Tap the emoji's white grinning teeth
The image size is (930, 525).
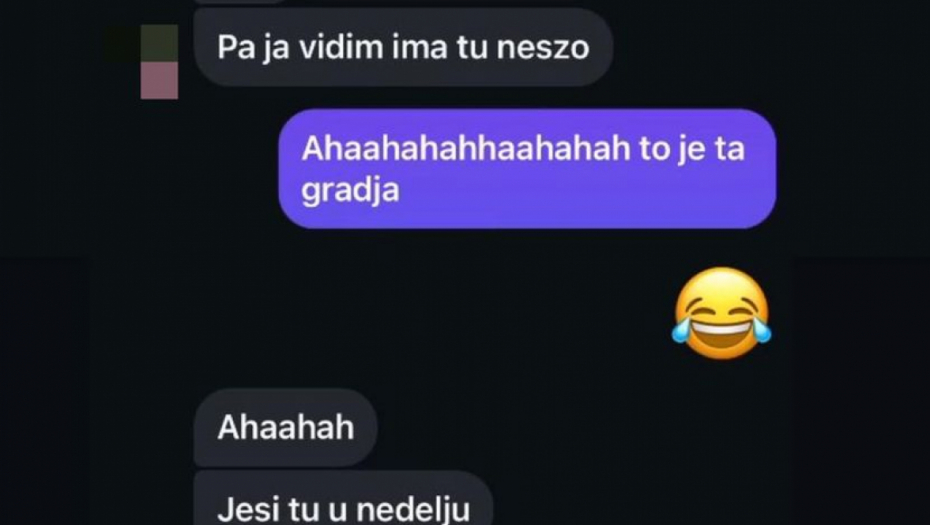(722, 328)
